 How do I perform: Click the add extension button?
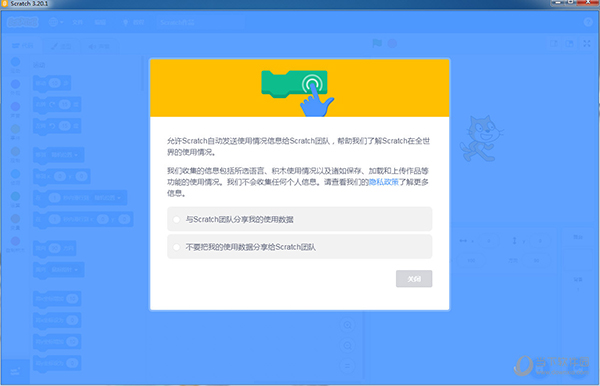click(x=15, y=371)
